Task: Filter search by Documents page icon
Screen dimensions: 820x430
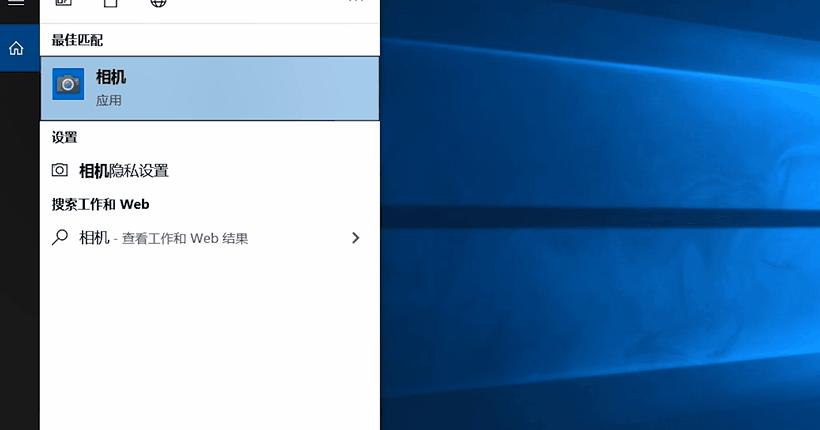Action: coord(110,3)
